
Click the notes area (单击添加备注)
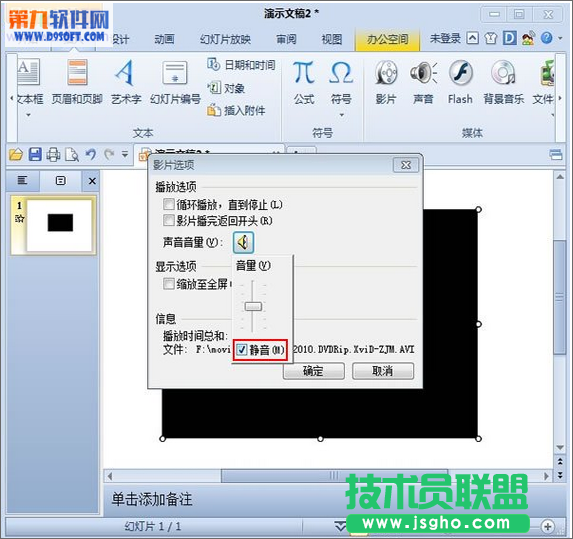tap(152, 499)
